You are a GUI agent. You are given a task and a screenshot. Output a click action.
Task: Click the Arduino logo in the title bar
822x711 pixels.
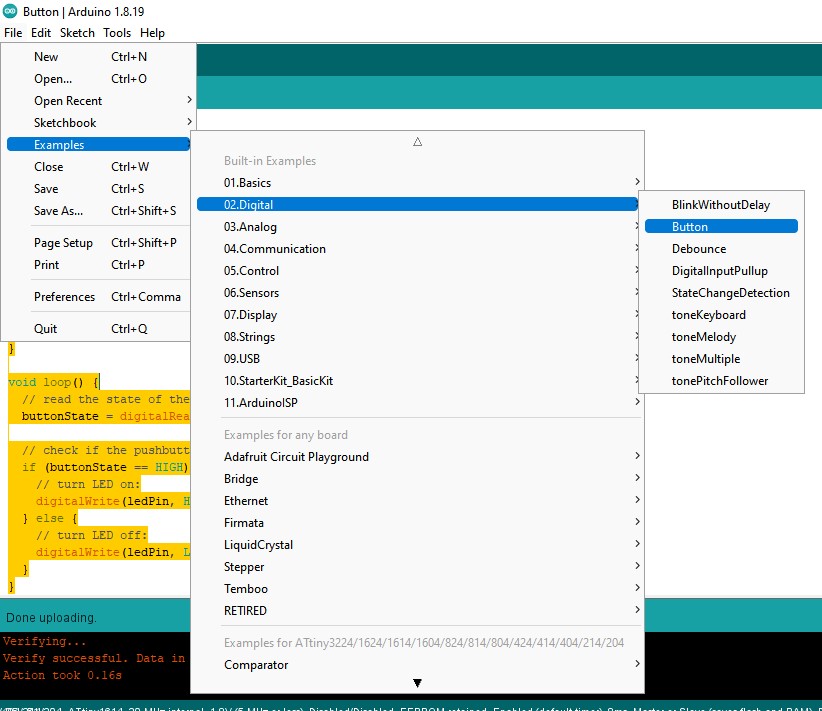tap(10, 11)
